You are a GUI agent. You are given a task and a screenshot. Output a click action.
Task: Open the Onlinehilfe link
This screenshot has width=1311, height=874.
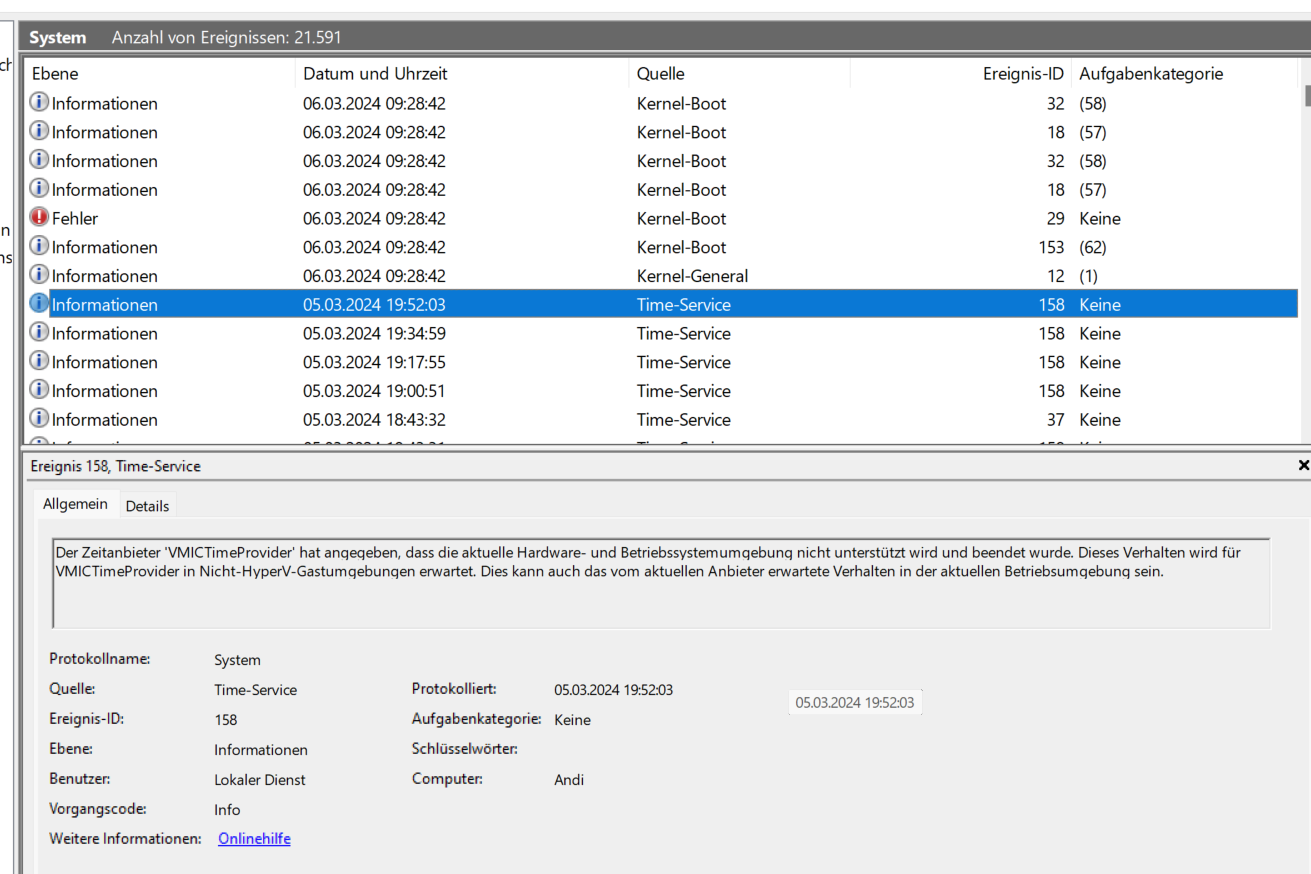(x=254, y=839)
